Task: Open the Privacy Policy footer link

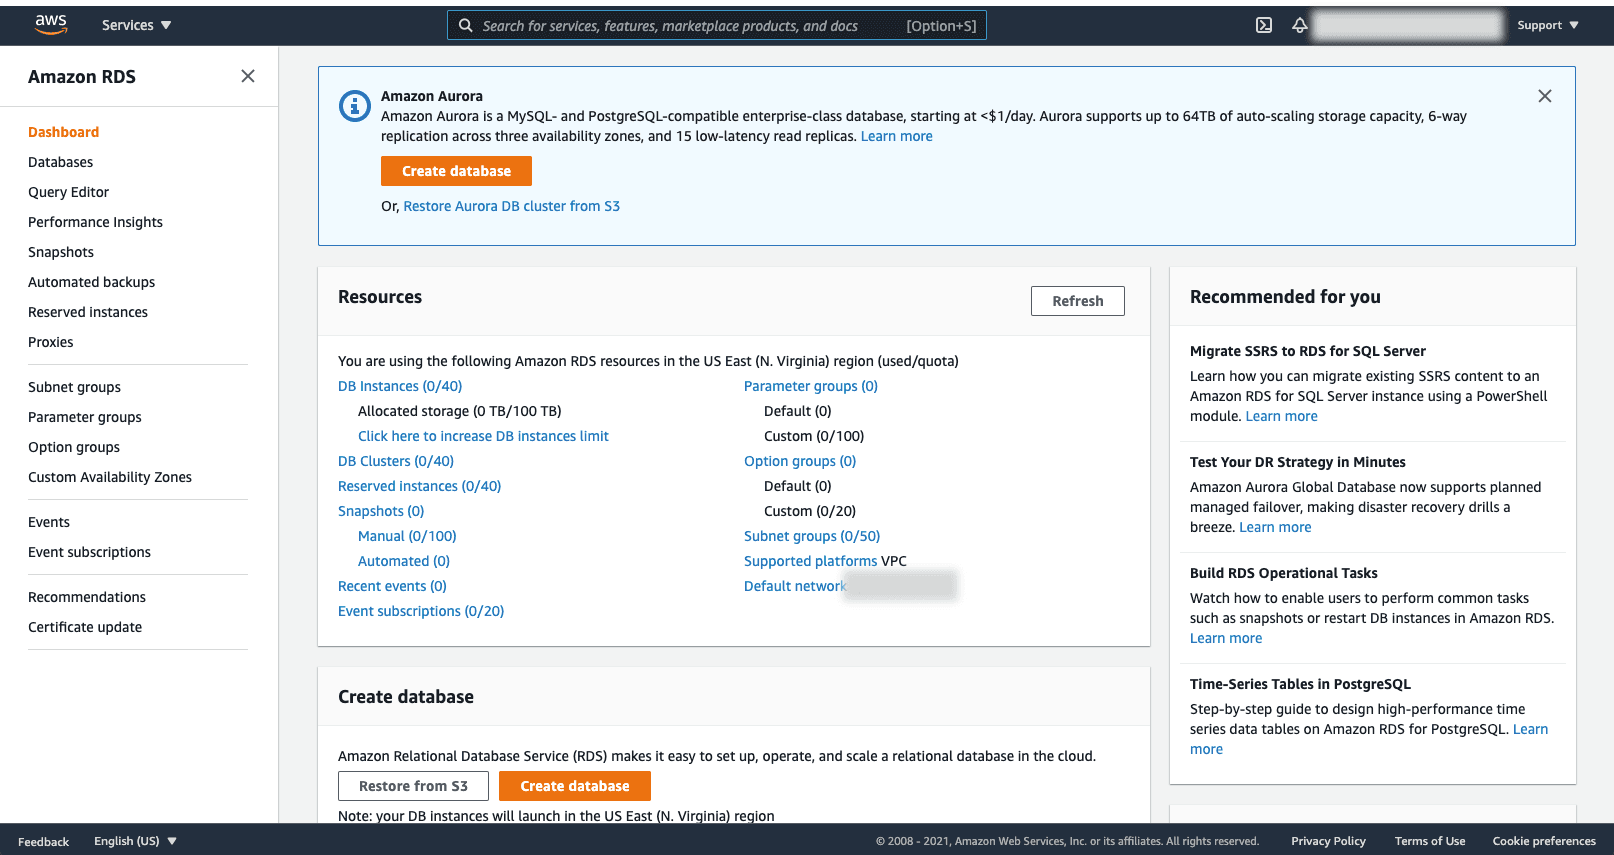Action: 1328,841
